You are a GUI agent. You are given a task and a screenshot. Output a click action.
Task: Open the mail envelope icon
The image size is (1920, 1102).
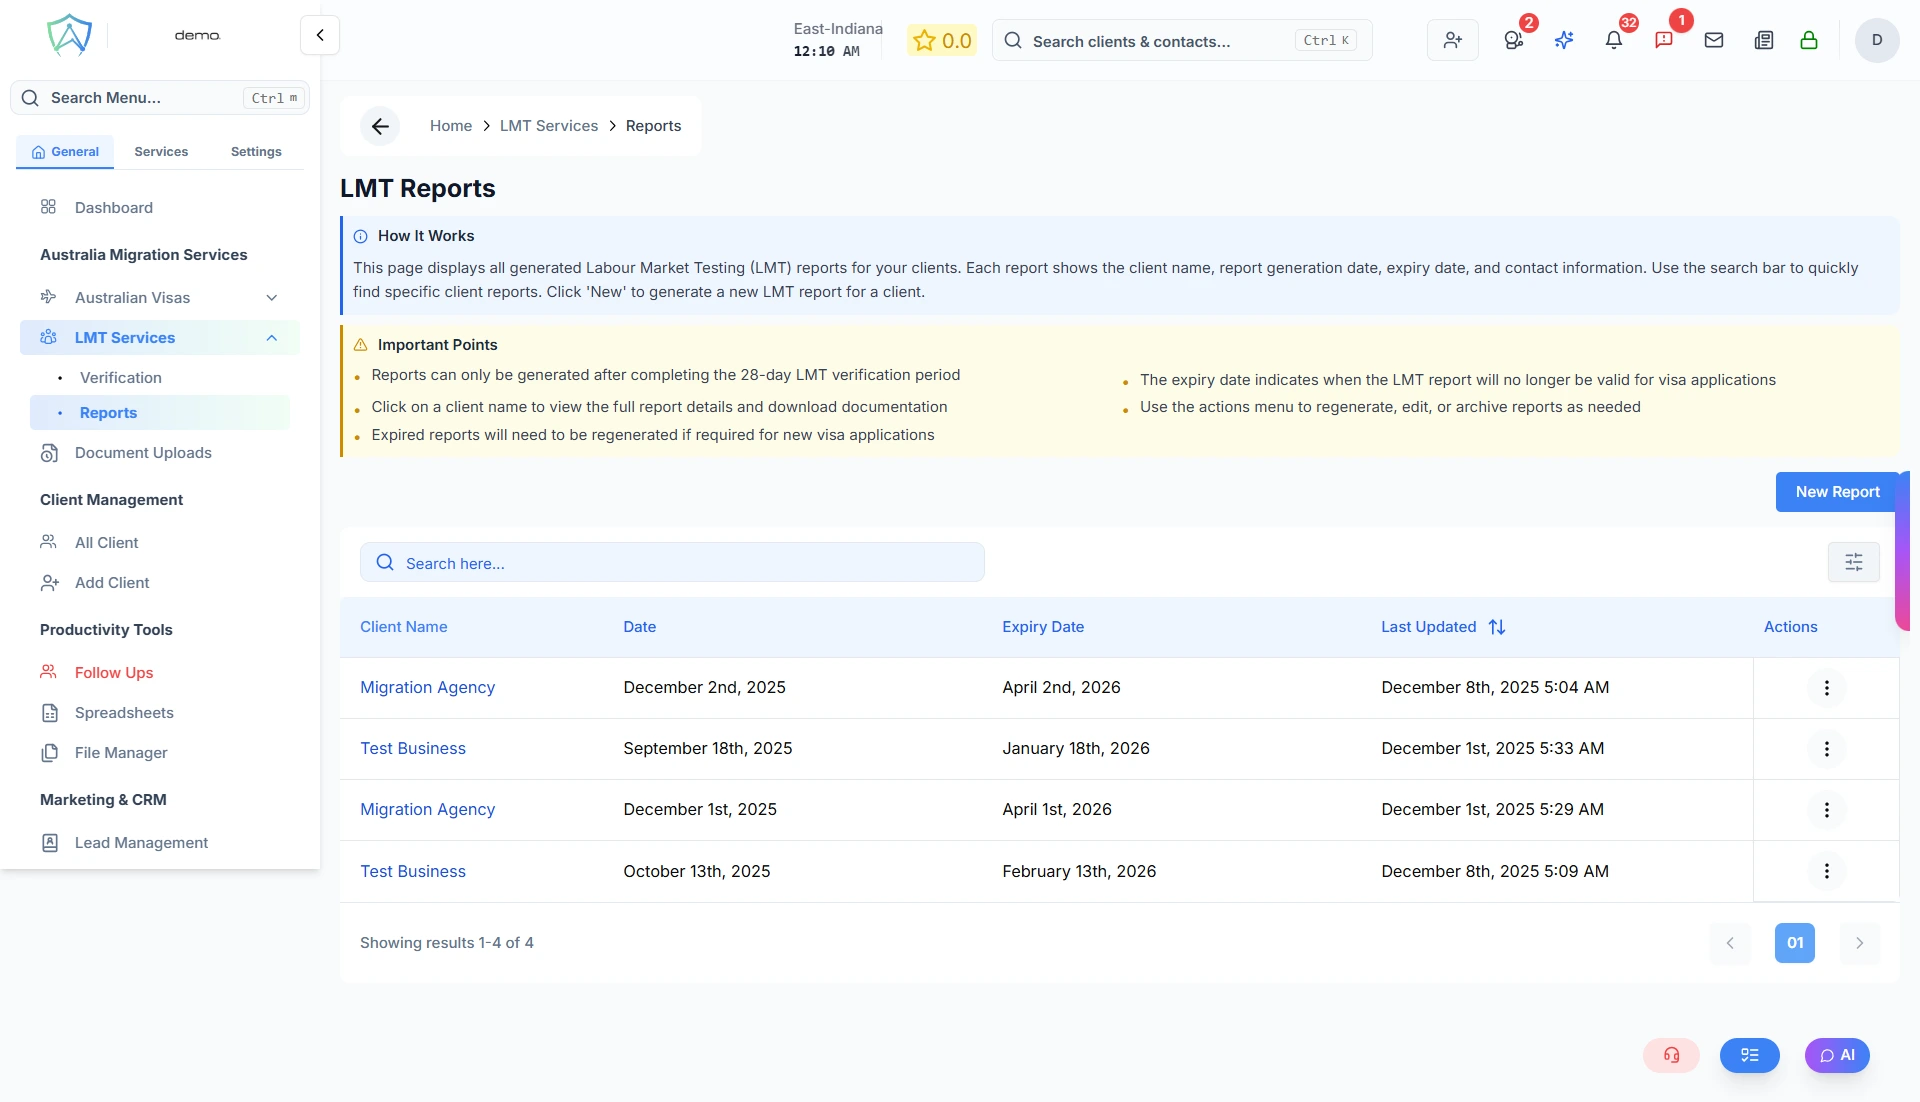point(1713,41)
